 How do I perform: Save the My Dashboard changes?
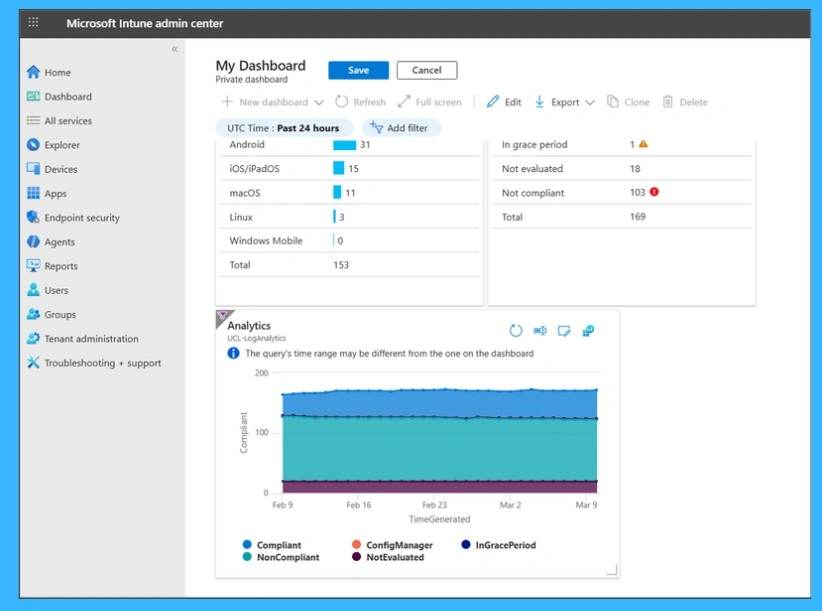357,70
